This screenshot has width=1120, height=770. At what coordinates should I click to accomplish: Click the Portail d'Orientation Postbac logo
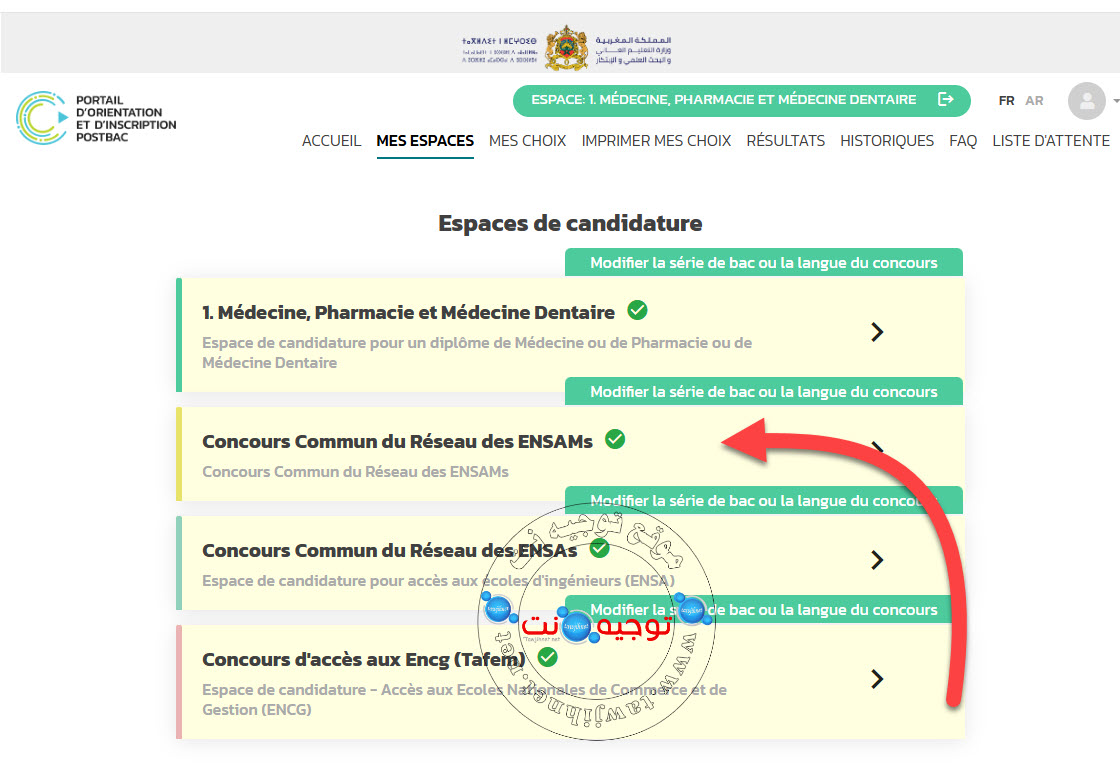point(96,118)
